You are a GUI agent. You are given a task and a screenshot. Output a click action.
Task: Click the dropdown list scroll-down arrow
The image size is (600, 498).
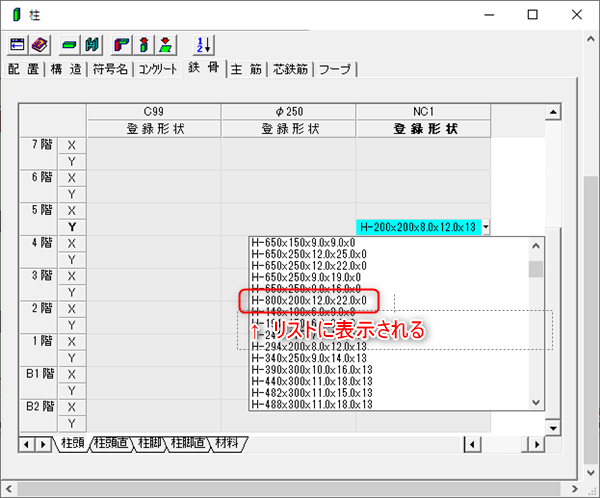pyautogui.click(x=537, y=401)
